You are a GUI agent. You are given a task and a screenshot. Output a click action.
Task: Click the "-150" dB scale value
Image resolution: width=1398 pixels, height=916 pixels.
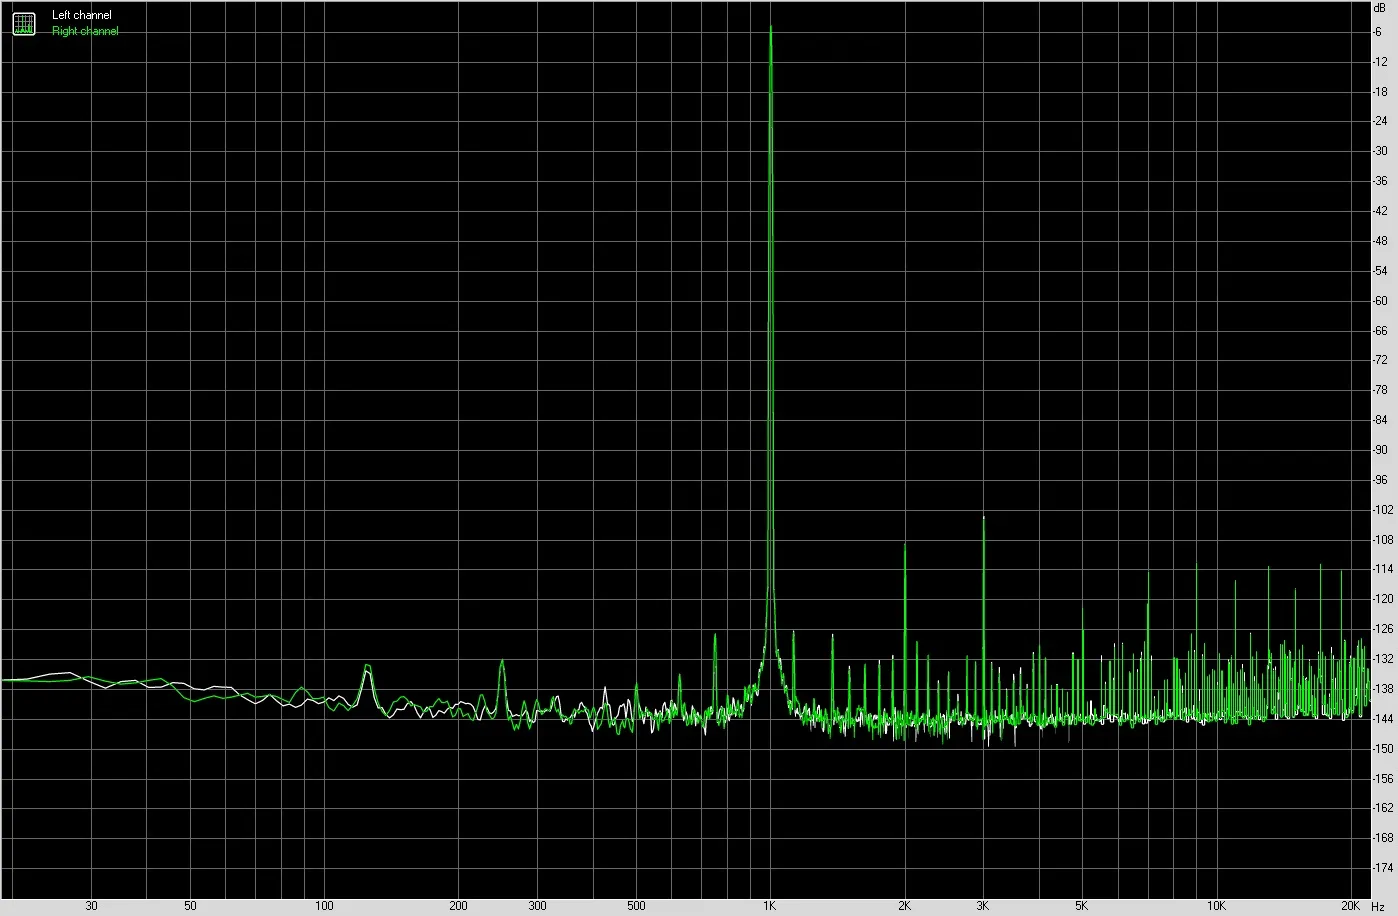pyautogui.click(x=1384, y=749)
